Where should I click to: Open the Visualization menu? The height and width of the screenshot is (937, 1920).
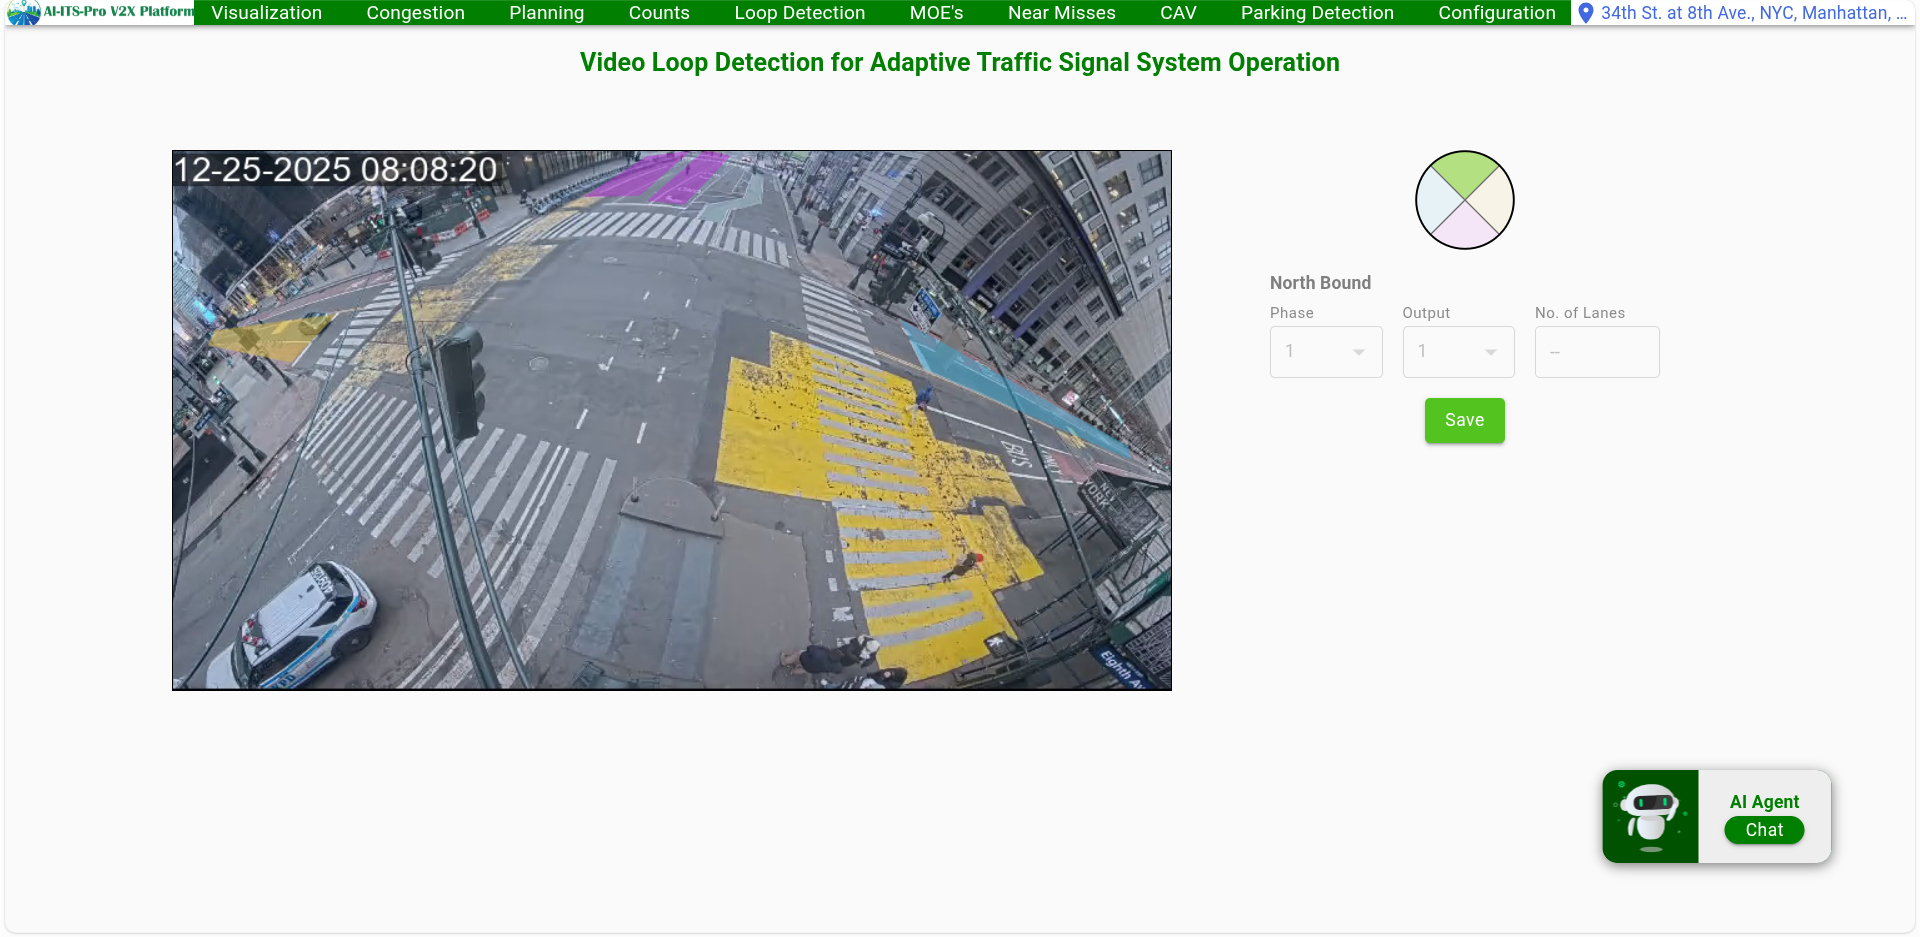tap(266, 13)
